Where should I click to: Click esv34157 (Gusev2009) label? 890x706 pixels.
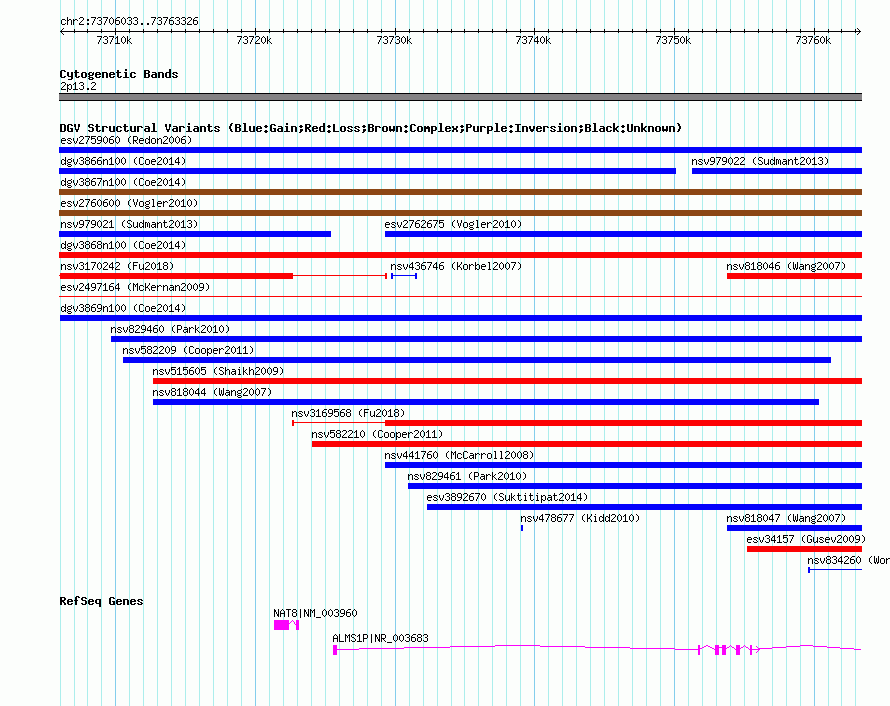coord(806,539)
